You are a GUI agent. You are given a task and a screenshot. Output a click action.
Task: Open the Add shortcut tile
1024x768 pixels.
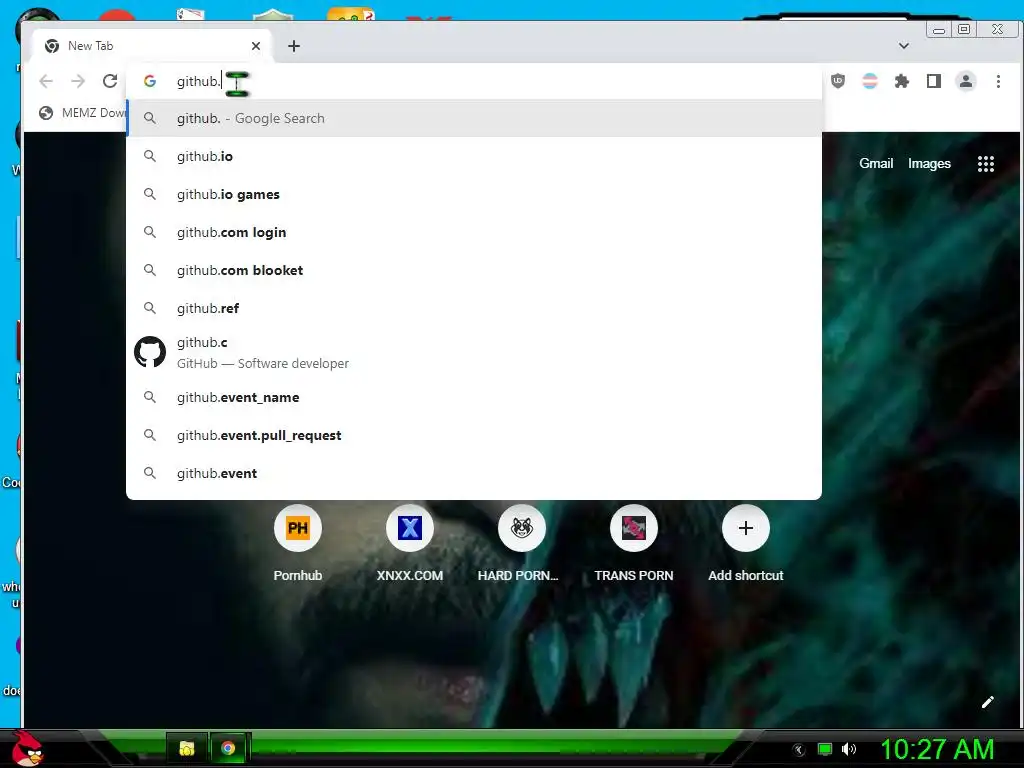click(x=746, y=544)
